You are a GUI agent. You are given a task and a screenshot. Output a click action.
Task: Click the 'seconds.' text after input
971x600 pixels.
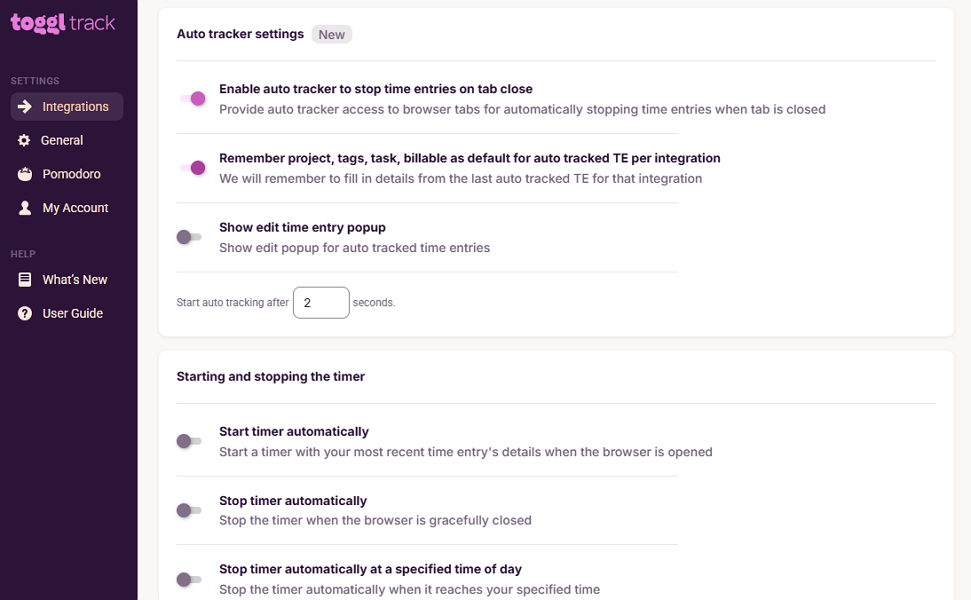click(374, 303)
